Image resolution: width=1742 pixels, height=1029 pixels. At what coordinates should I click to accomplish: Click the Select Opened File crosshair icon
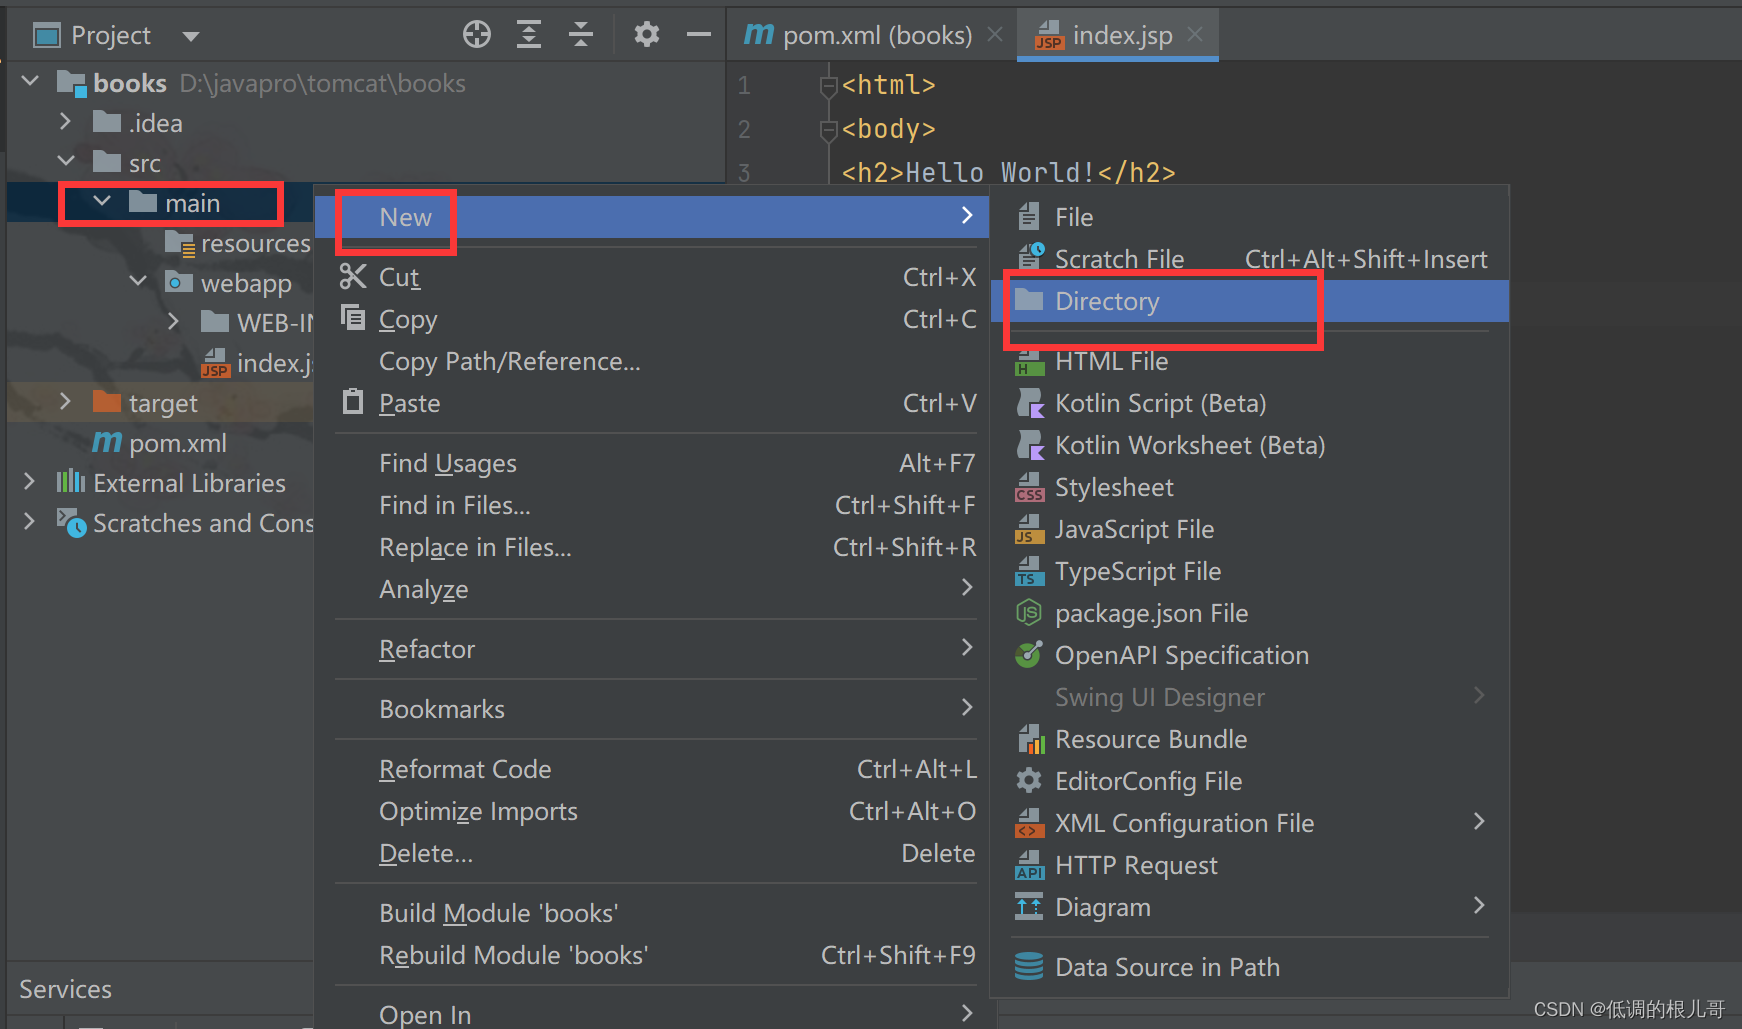(x=476, y=34)
